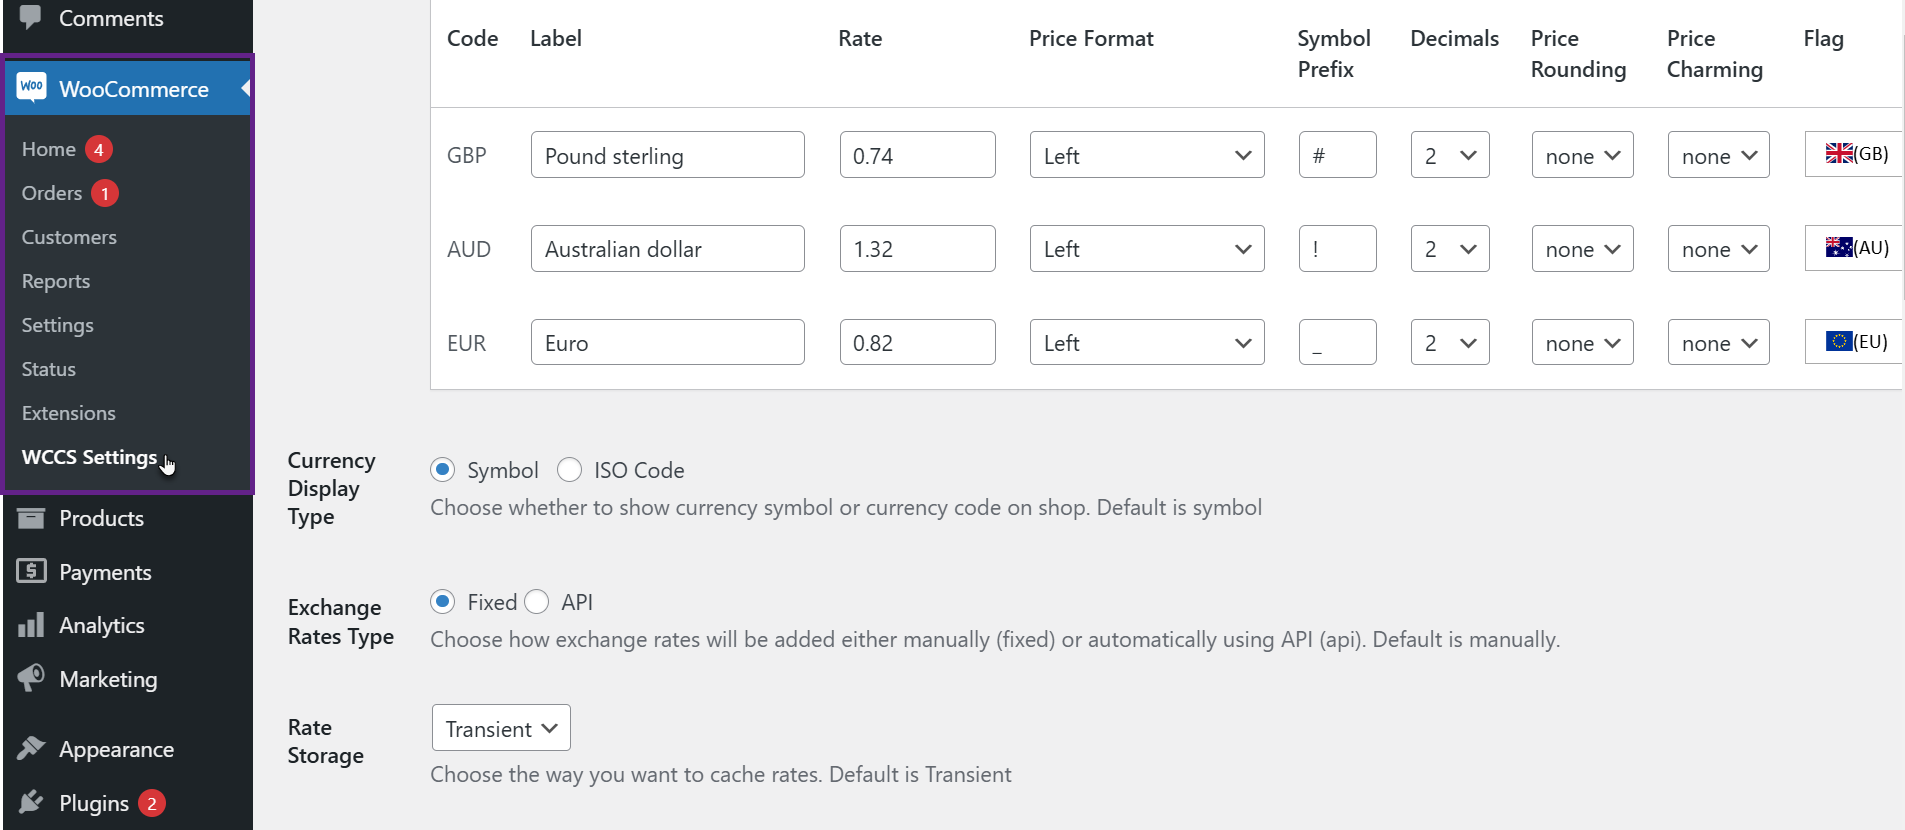Click the Marketing megaphone icon
The image size is (1905, 830).
pos(31,678)
